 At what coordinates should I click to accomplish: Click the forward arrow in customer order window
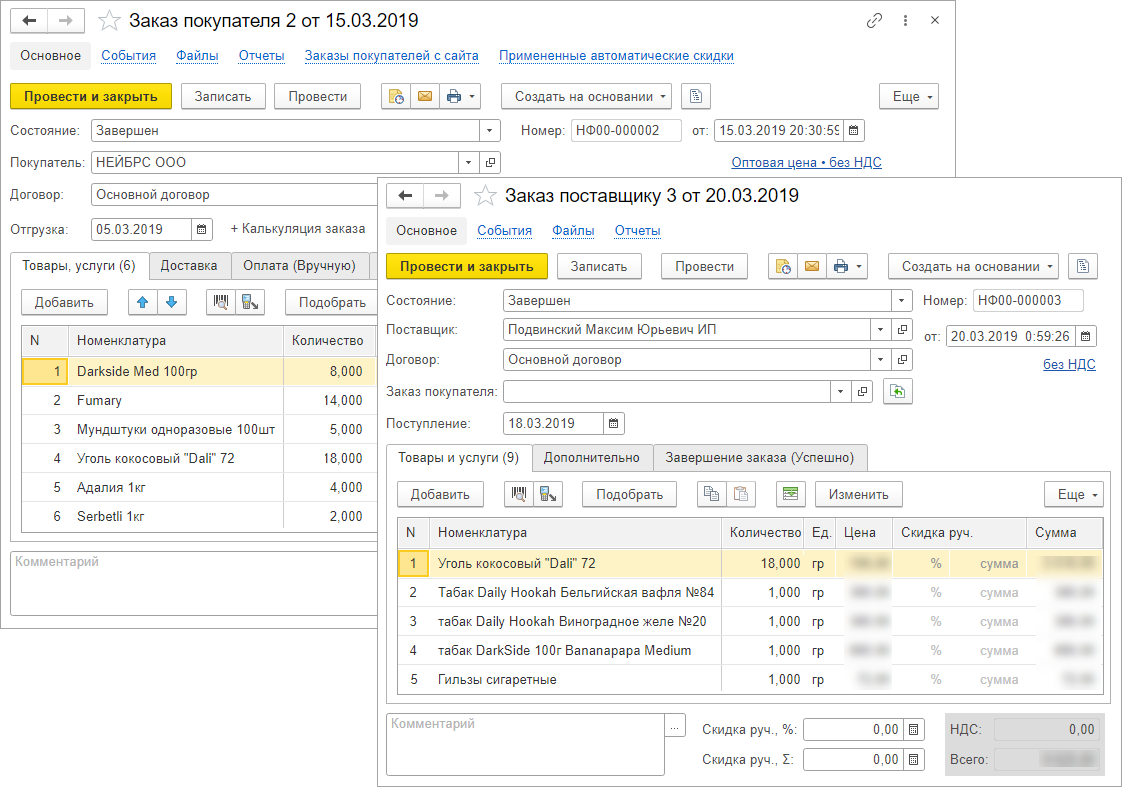coord(66,21)
